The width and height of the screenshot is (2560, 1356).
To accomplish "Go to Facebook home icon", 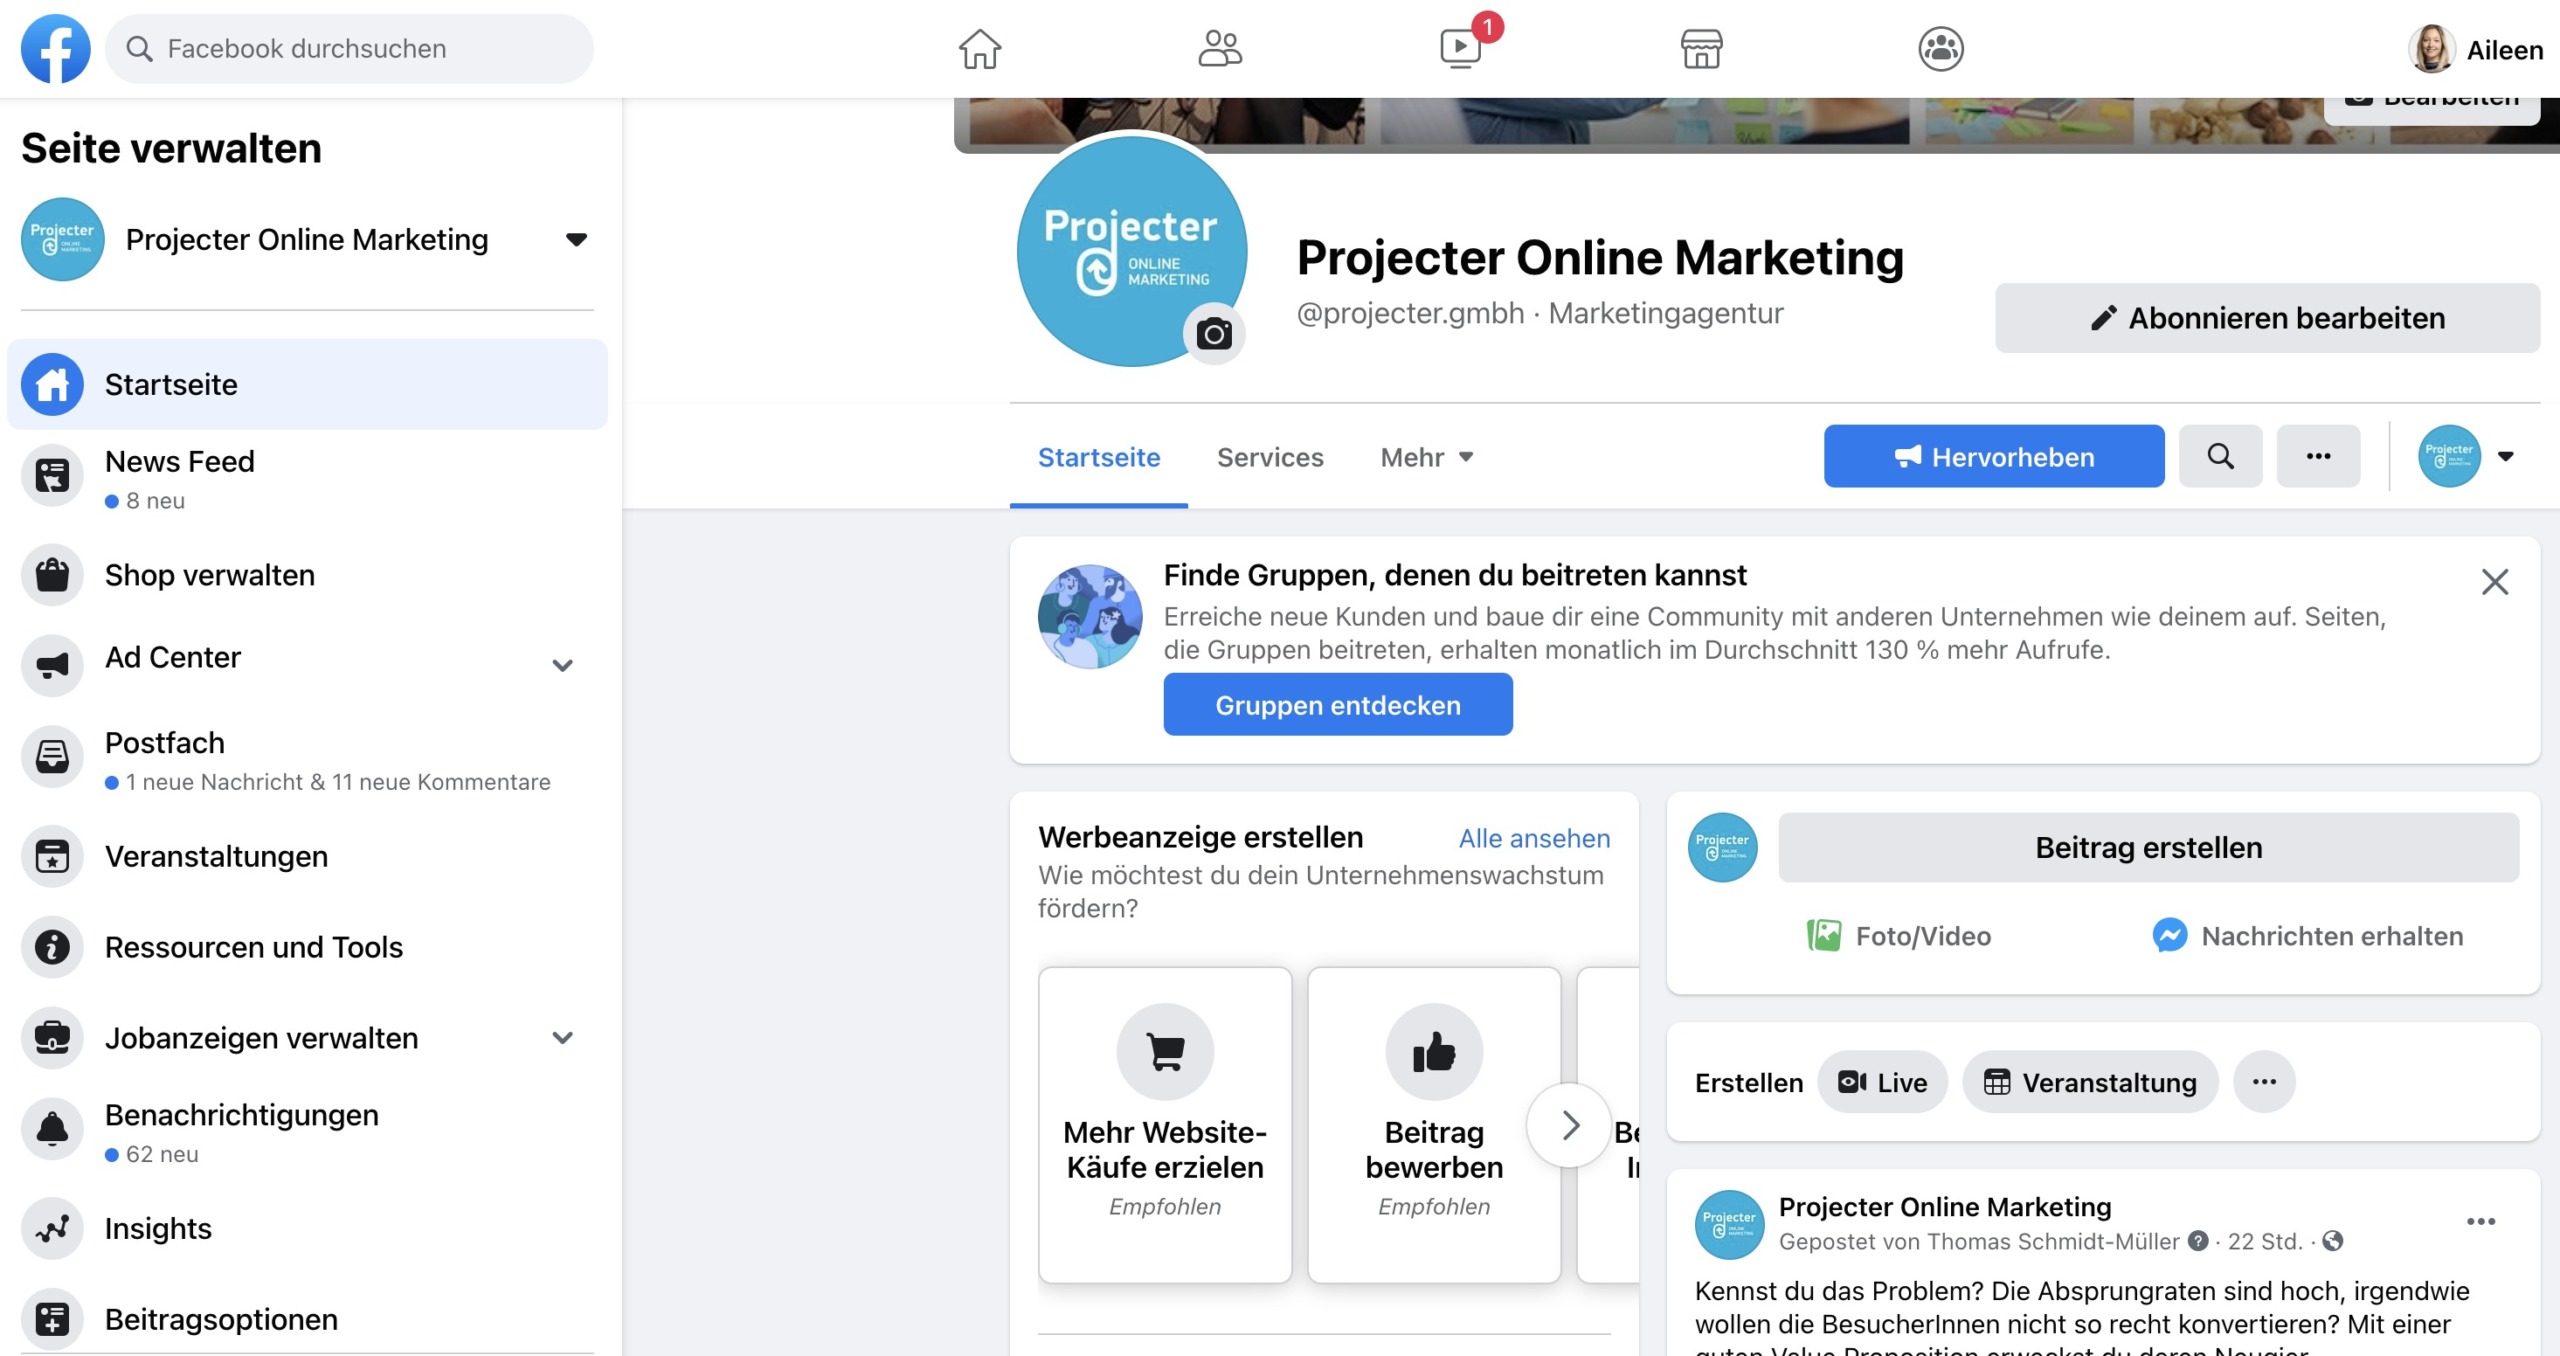I will [x=980, y=48].
